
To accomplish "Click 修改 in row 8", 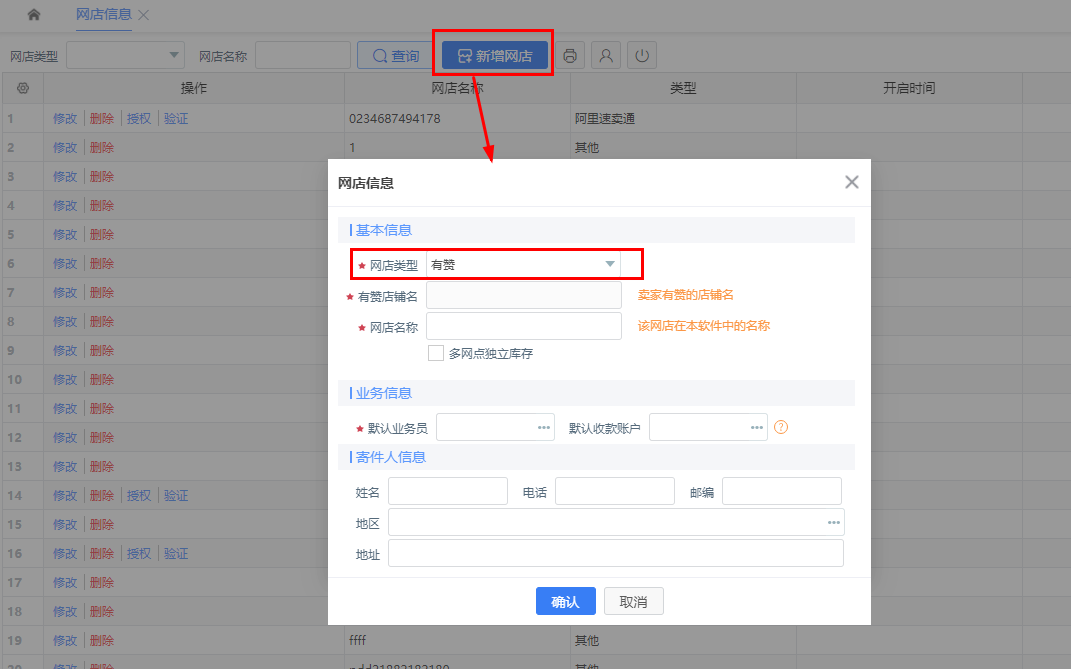I will tap(65, 321).
